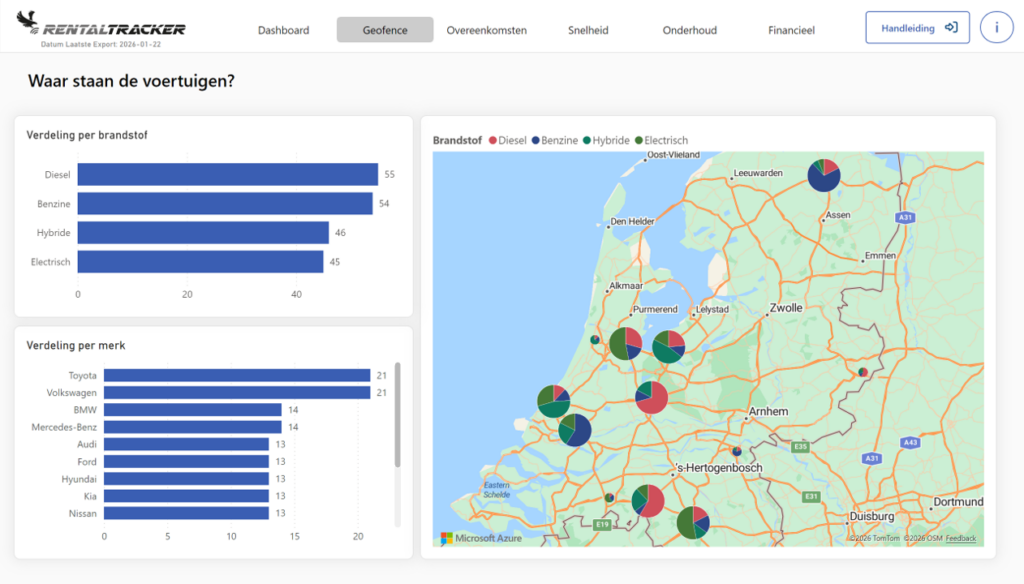1024x584 pixels.
Task: Click the small pie marker near Emmen border
Action: 863,372
